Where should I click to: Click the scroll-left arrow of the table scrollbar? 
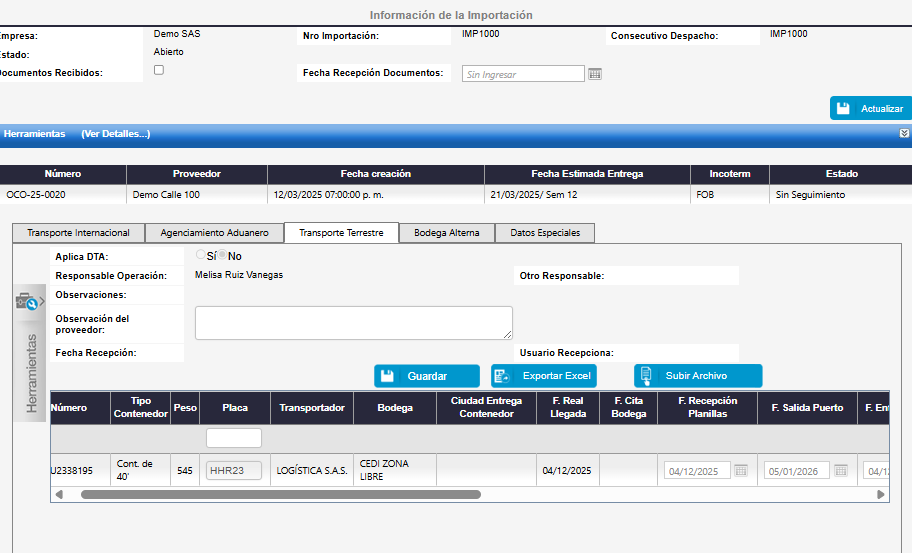pos(59,494)
